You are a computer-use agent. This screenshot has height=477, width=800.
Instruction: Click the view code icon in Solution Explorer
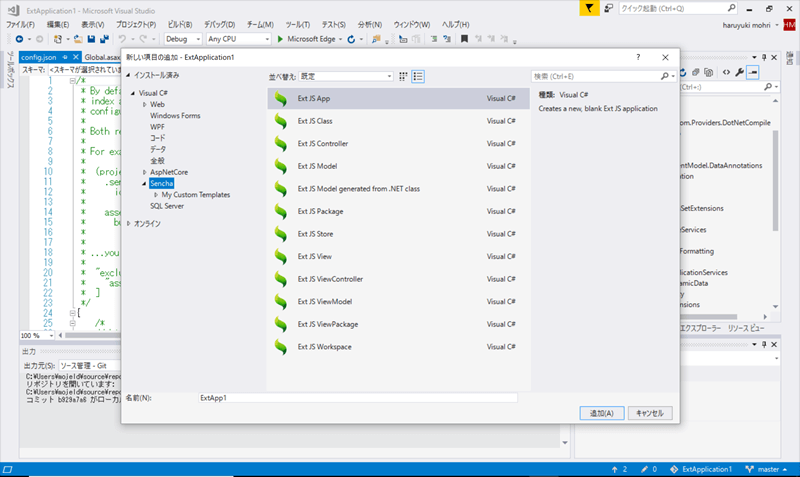[726, 72]
